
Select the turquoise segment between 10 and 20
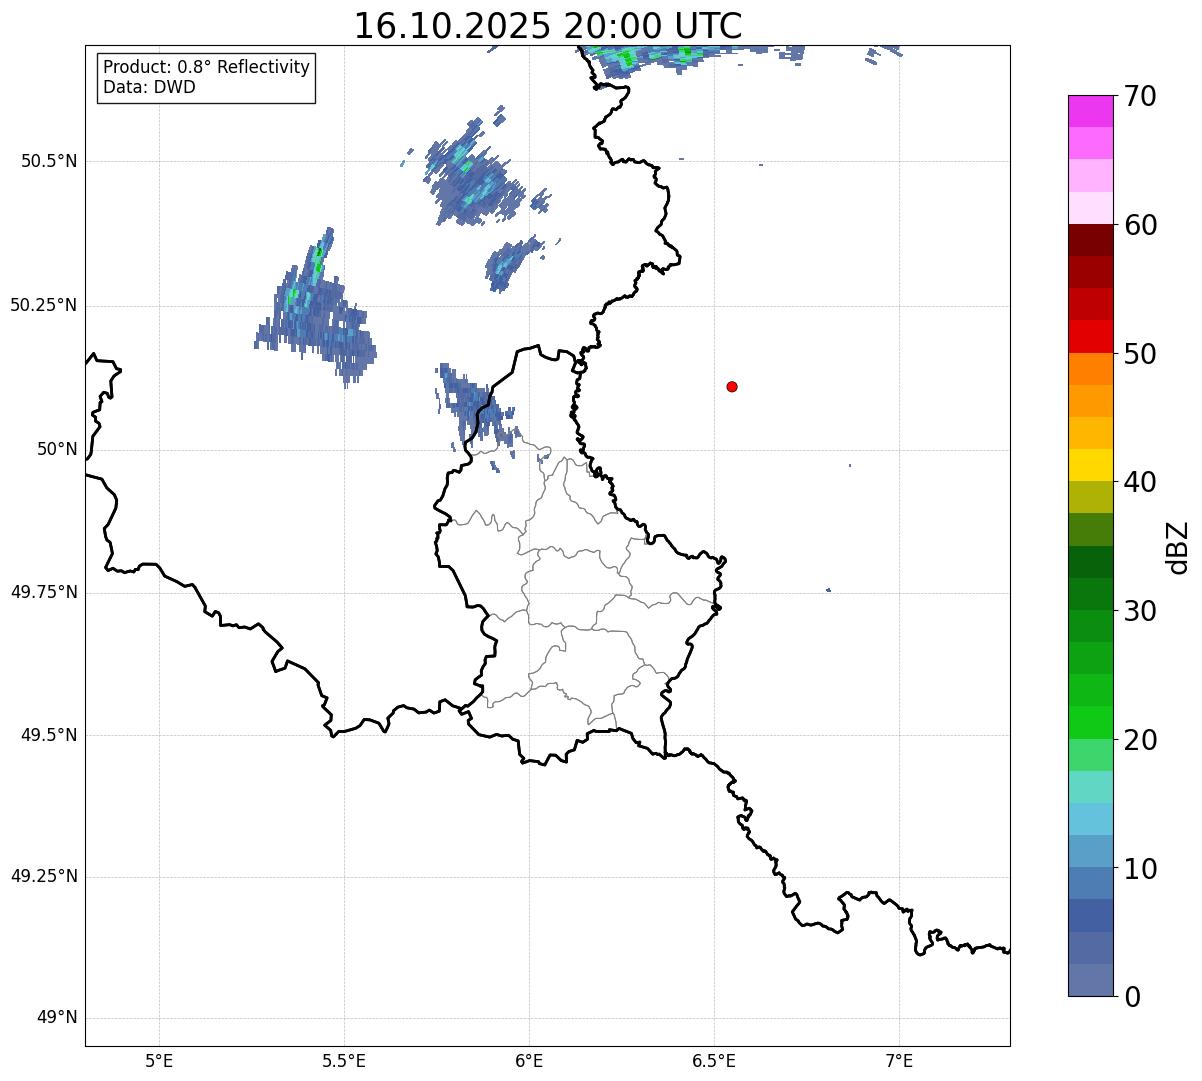[1090, 787]
